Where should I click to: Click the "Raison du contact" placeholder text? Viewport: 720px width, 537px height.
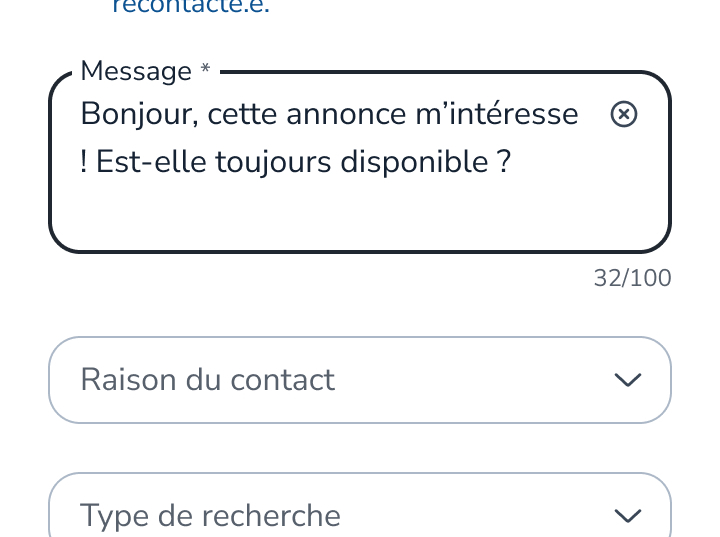point(208,380)
